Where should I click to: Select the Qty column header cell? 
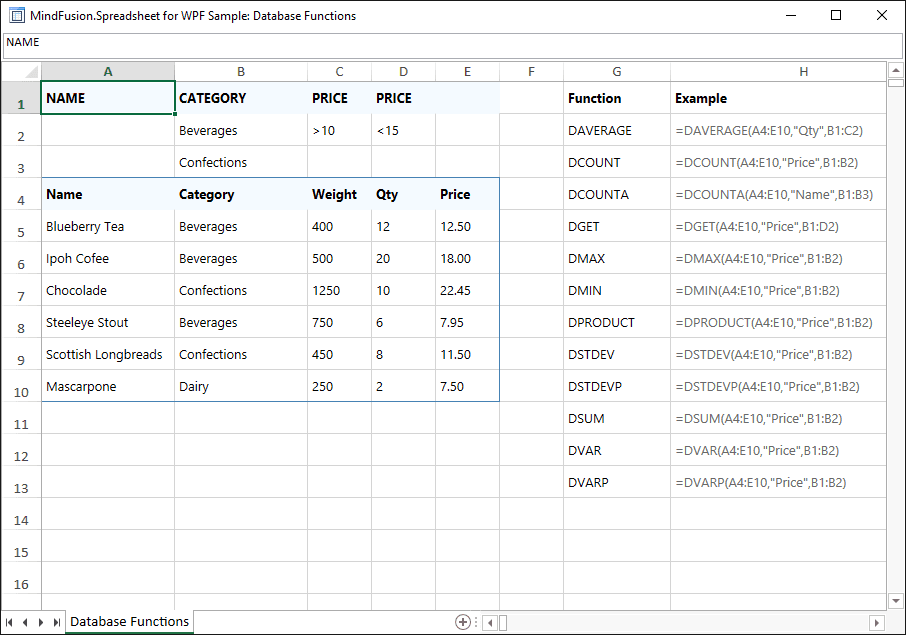click(x=403, y=194)
